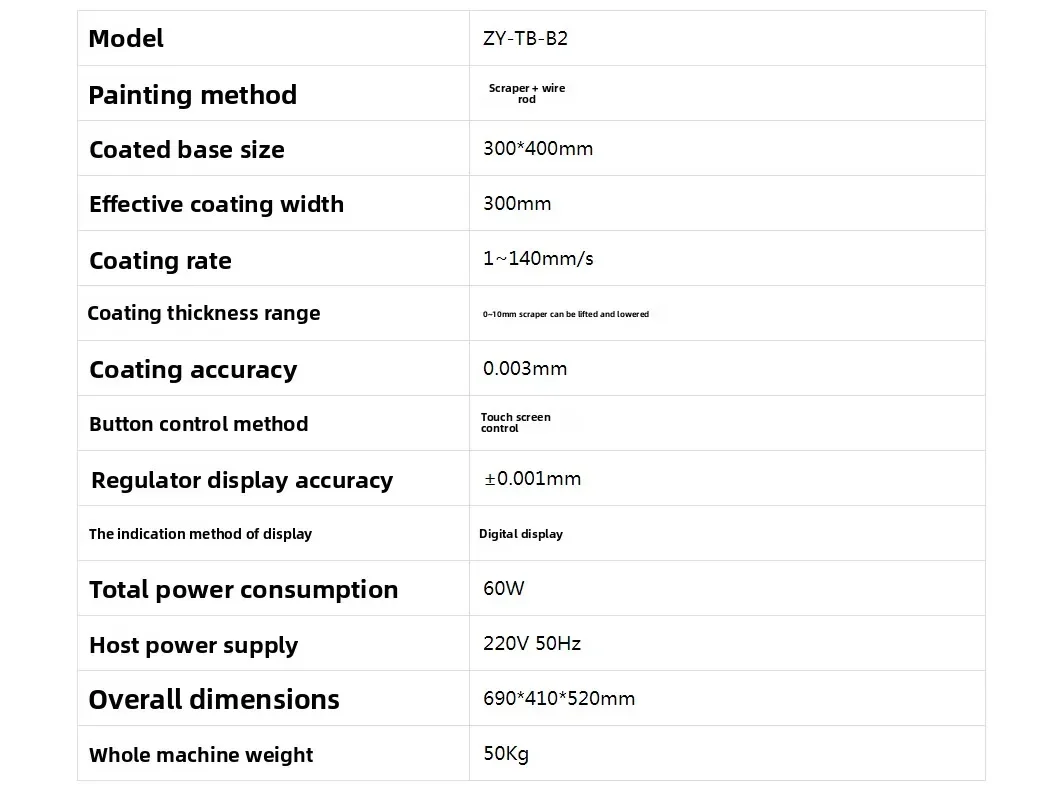Select the Painting method label
Viewport: 1060px width, 786px height.
click(x=192, y=95)
